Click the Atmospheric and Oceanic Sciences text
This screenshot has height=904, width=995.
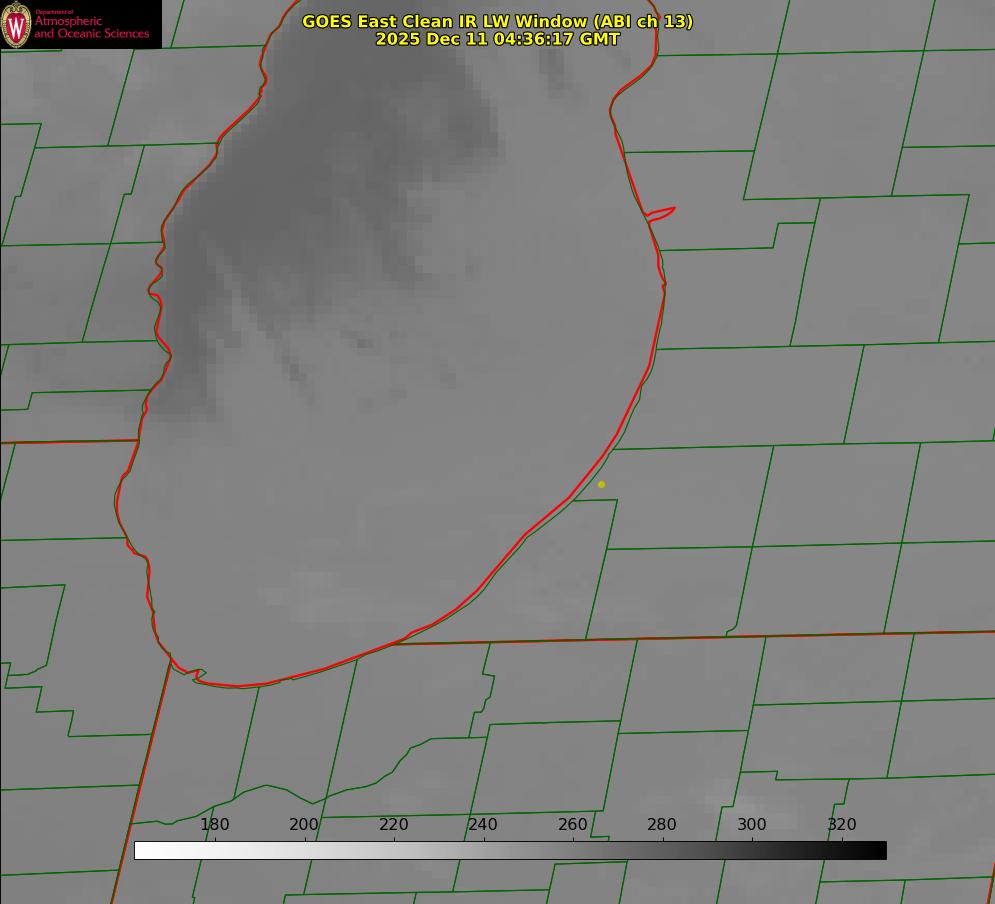click(x=91, y=27)
